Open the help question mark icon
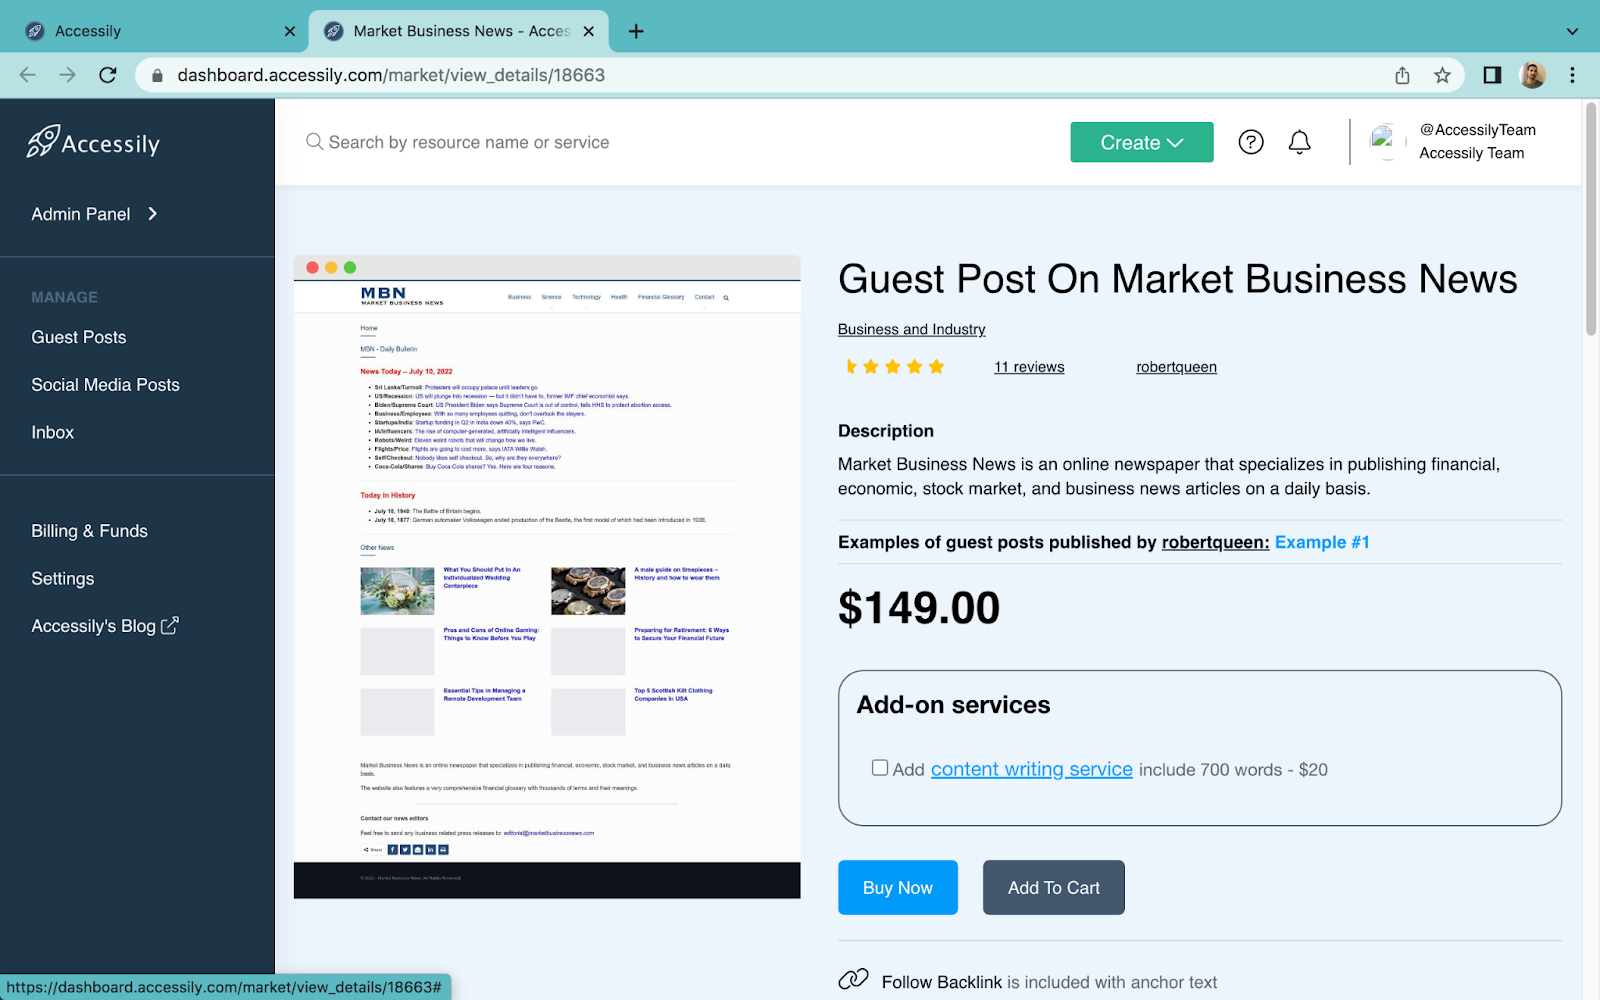The height and width of the screenshot is (1000, 1600). (x=1251, y=142)
